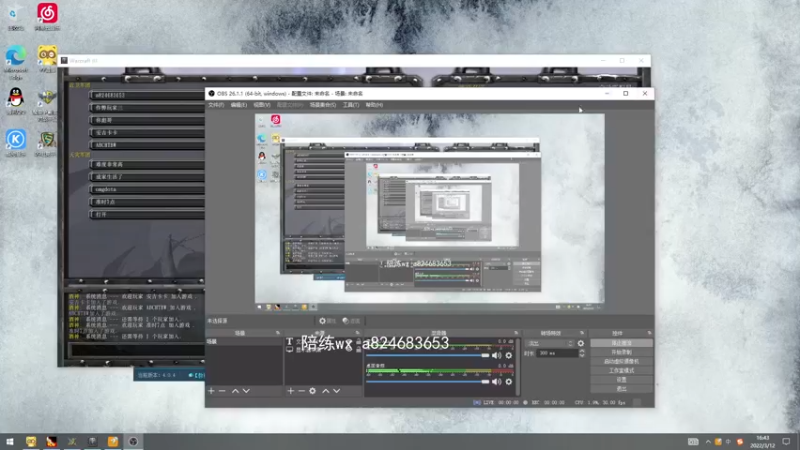Open the blue K desktop icon
The height and width of the screenshot is (450, 800).
click(16, 142)
